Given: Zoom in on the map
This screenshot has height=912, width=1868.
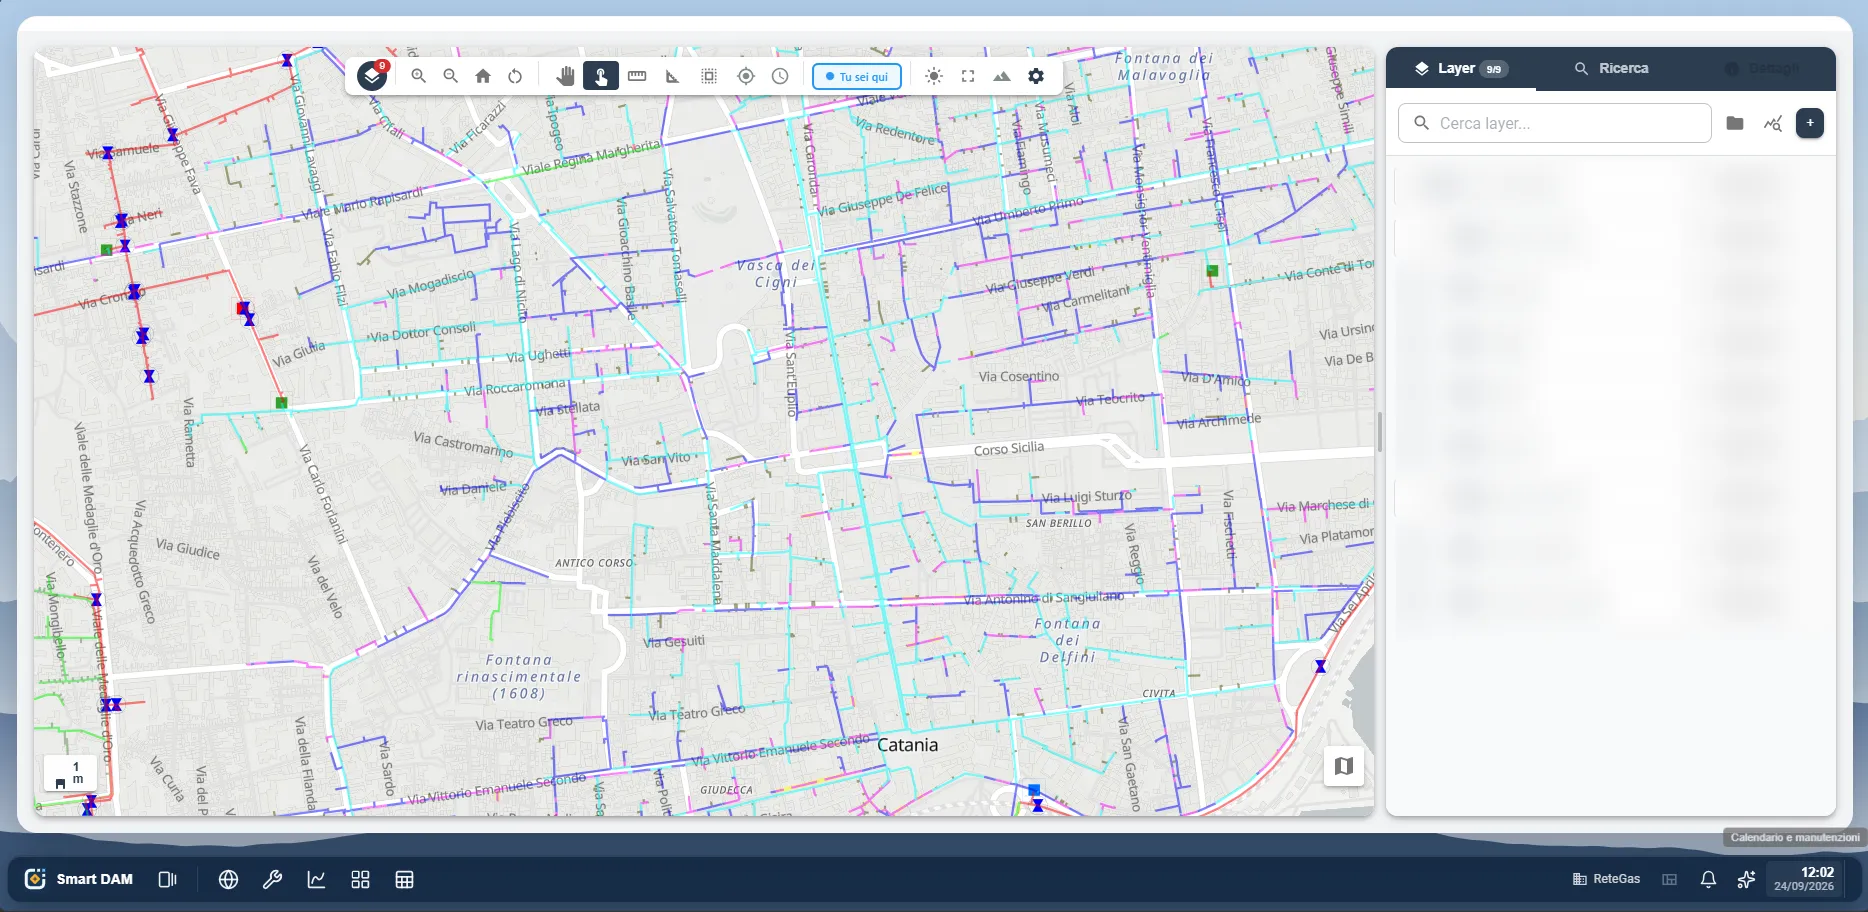Looking at the screenshot, I should click(x=419, y=76).
